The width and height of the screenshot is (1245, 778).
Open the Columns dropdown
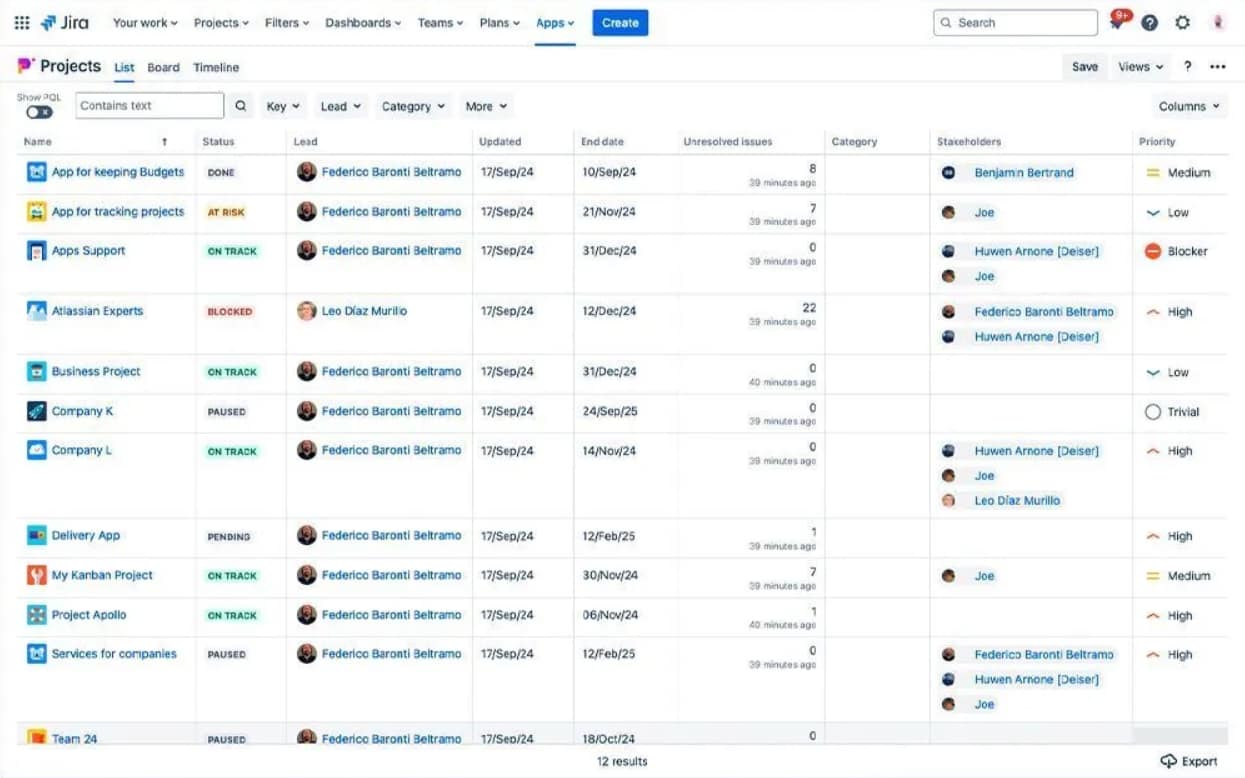pos(1189,106)
